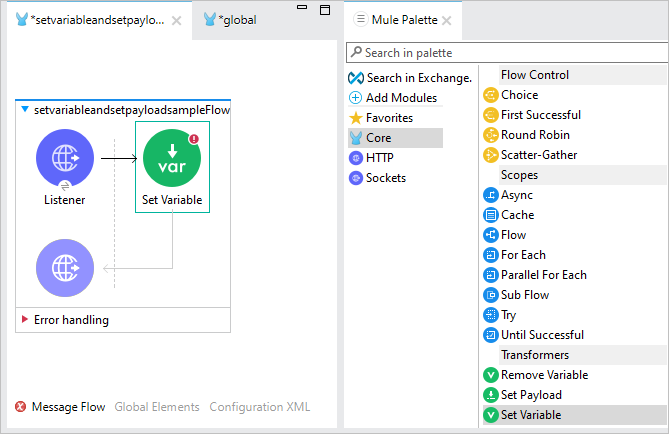The width and height of the screenshot is (669, 434).
Task: Click the red error icon beside Message Flow
Action: 20,407
